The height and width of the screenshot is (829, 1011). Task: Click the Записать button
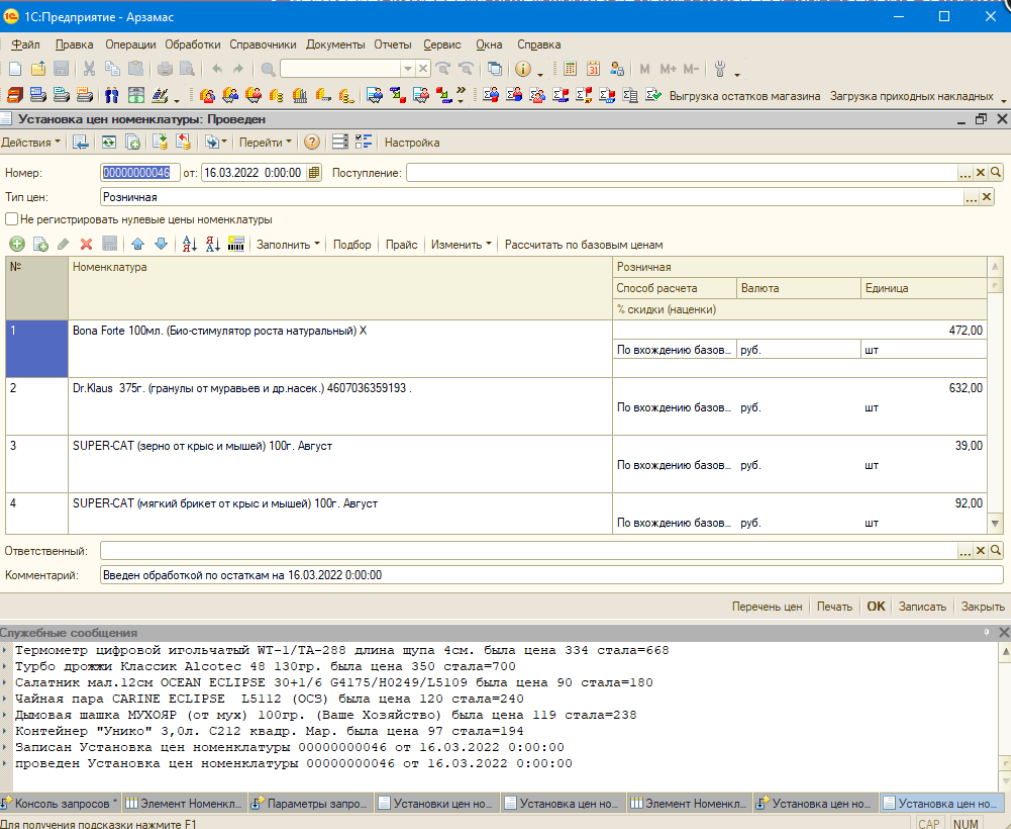coord(922,607)
